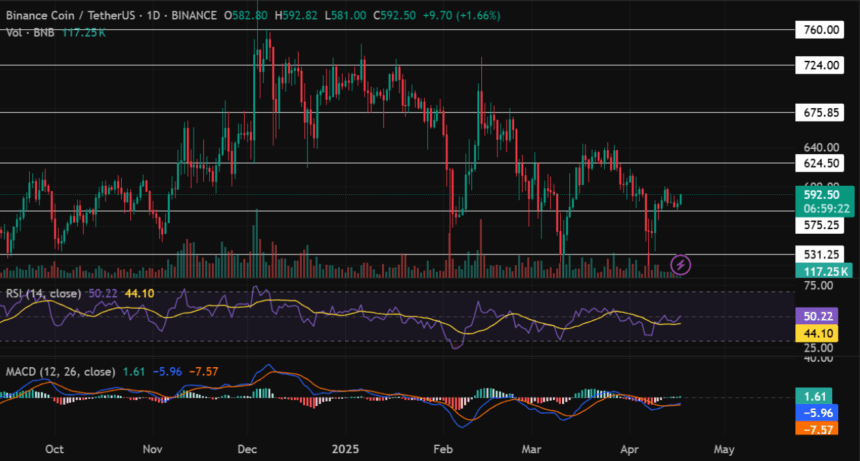Click the 640.00 price scale value
The width and height of the screenshot is (860, 461).
[821, 147]
